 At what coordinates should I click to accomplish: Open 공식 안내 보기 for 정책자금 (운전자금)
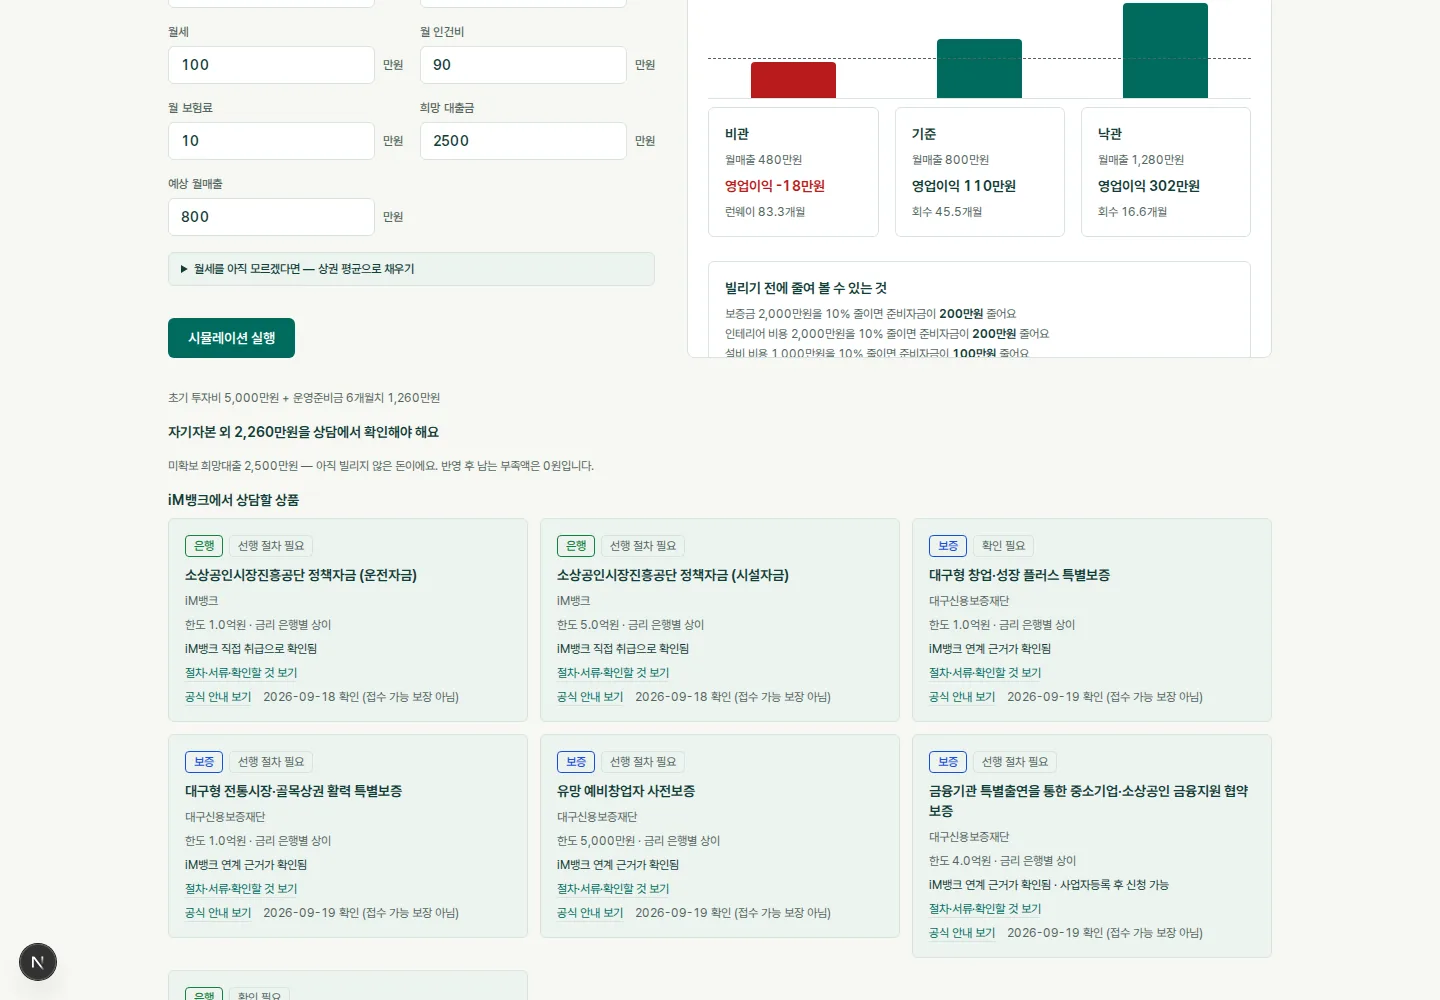218,697
